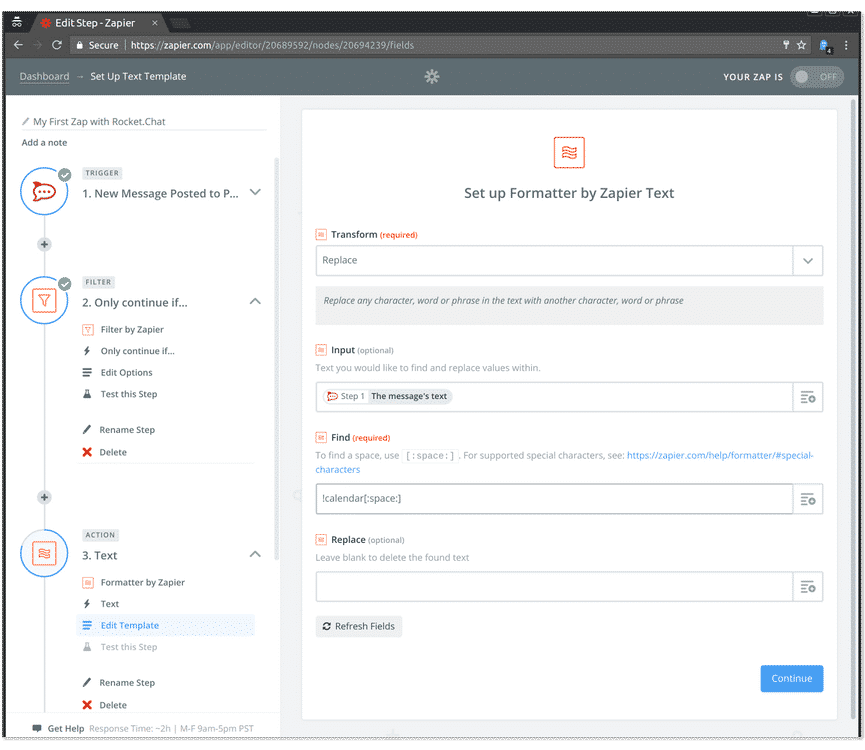
Task: Click the Rocket.Chat trigger step icon
Action: [44, 191]
